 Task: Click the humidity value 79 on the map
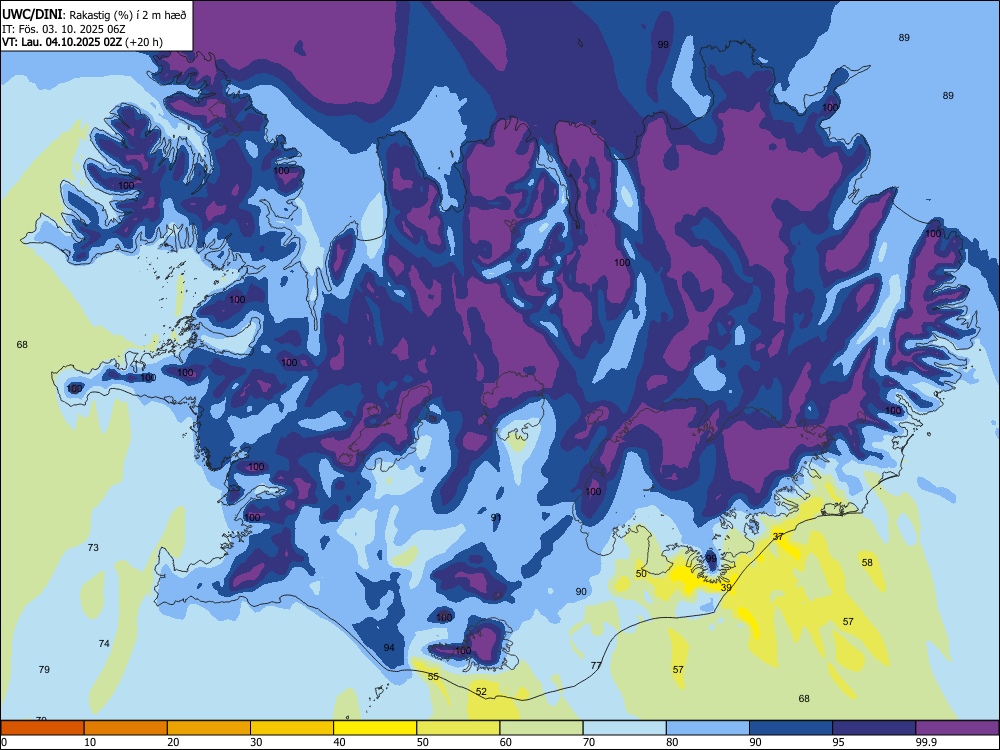(x=44, y=669)
